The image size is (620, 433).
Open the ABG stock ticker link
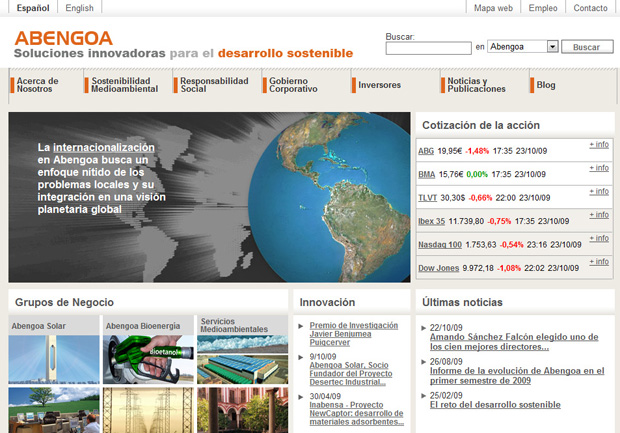coord(426,151)
